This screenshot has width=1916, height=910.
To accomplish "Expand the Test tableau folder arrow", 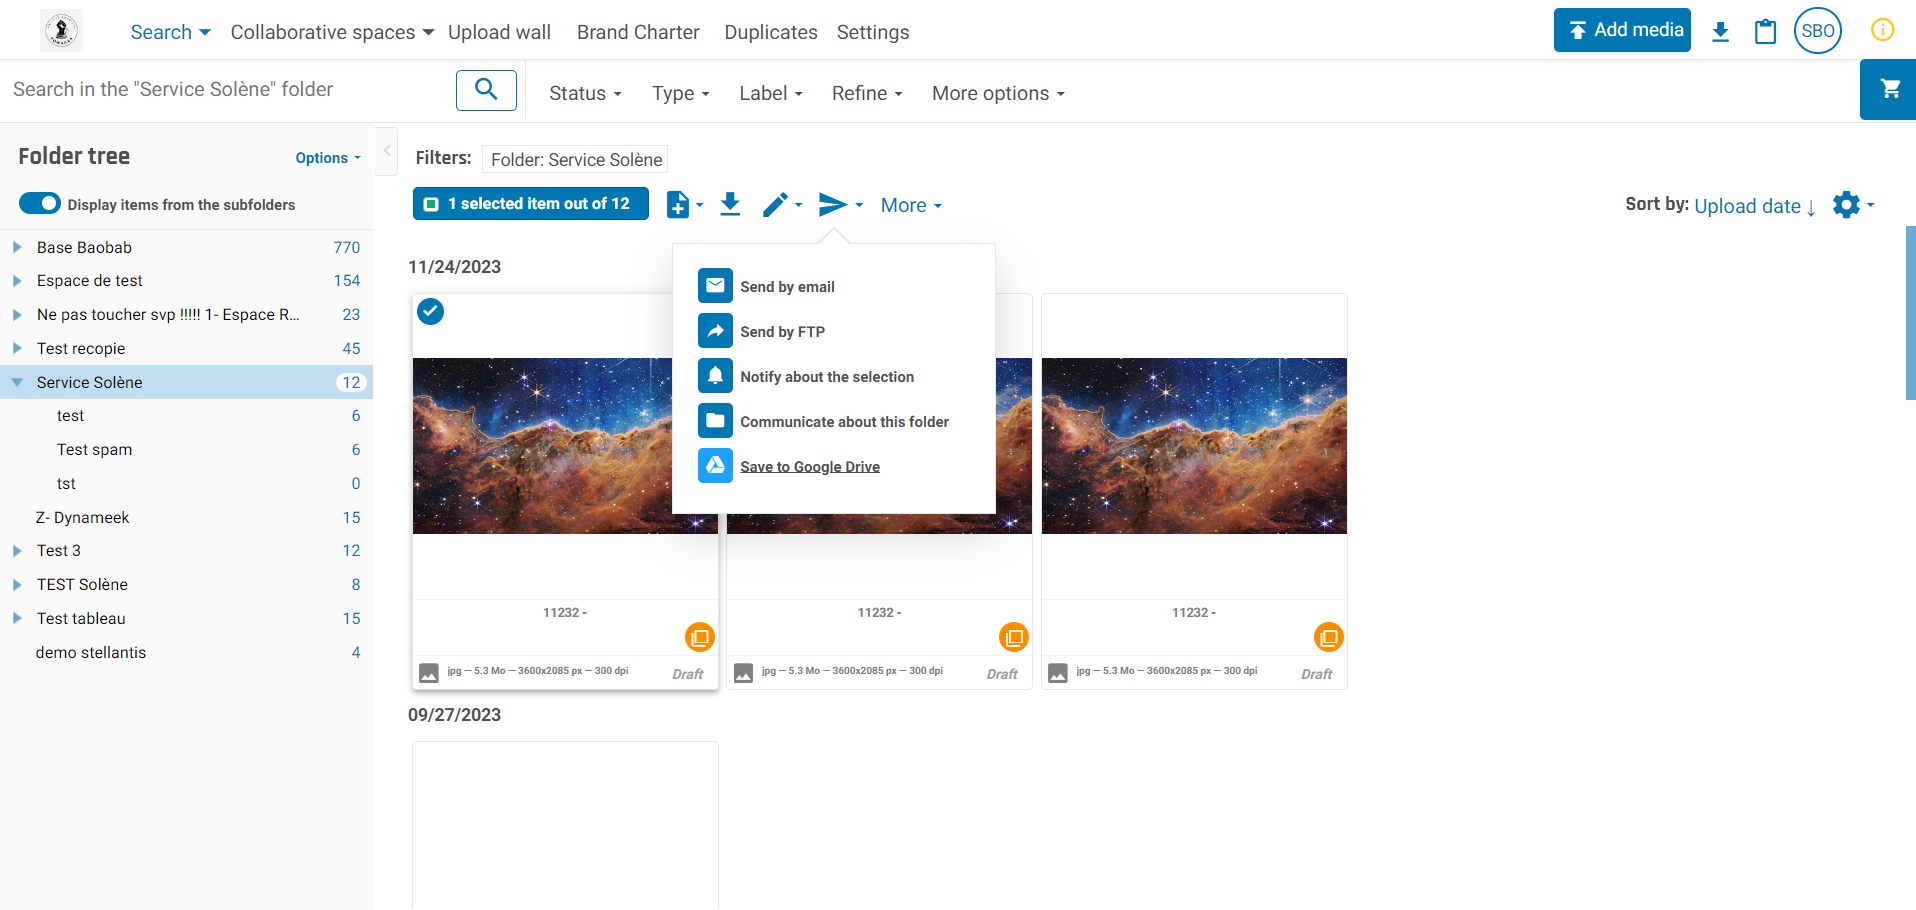I will point(17,618).
